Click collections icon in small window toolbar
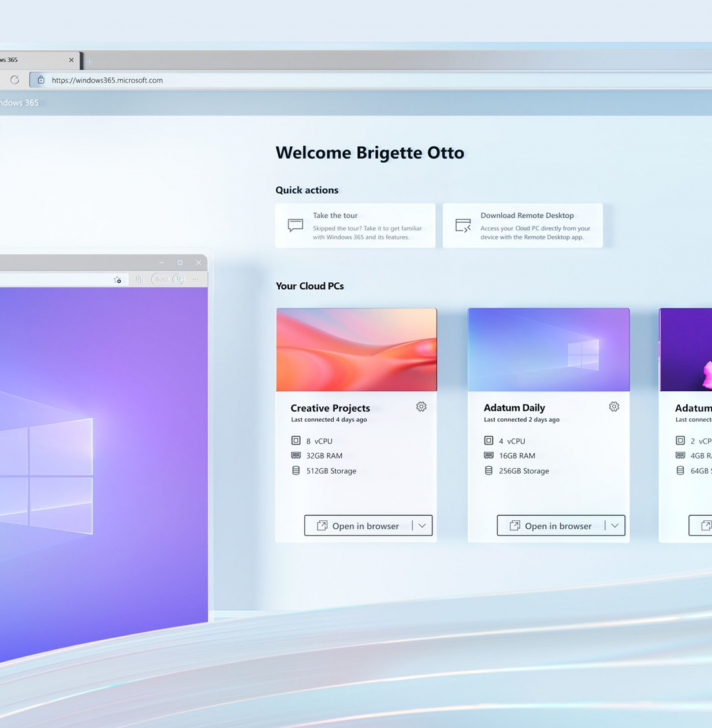712x728 pixels. click(139, 279)
